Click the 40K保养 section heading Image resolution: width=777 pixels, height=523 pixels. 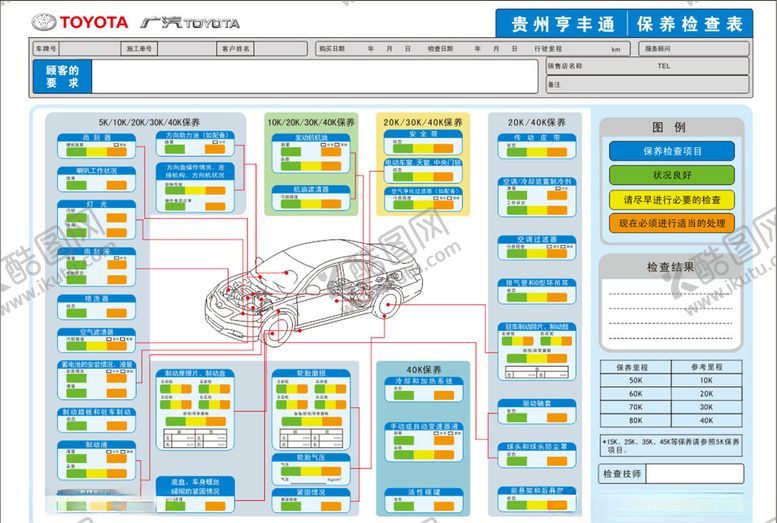tap(424, 370)
